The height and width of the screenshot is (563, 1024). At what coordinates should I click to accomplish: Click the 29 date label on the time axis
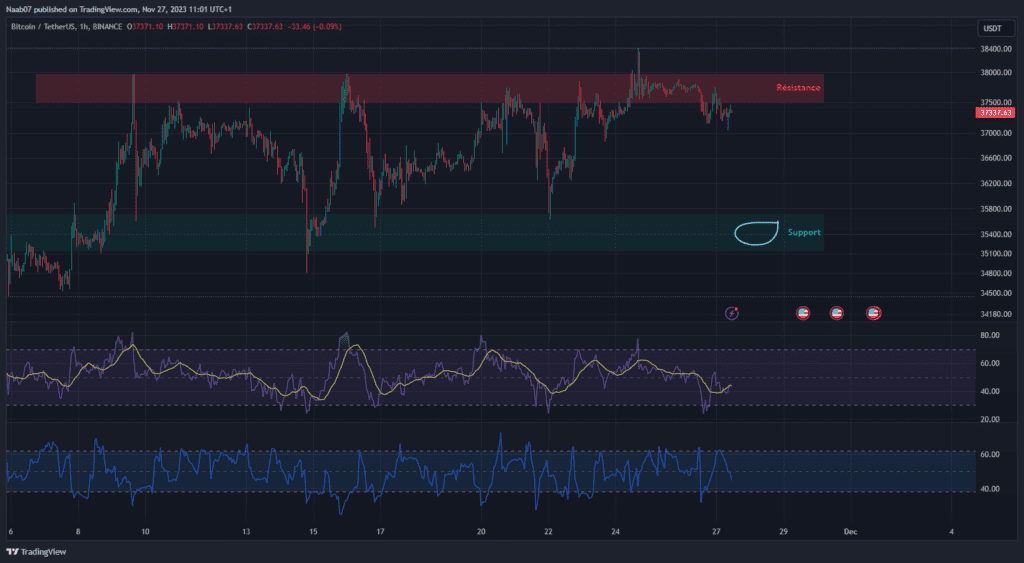point(784,532)
